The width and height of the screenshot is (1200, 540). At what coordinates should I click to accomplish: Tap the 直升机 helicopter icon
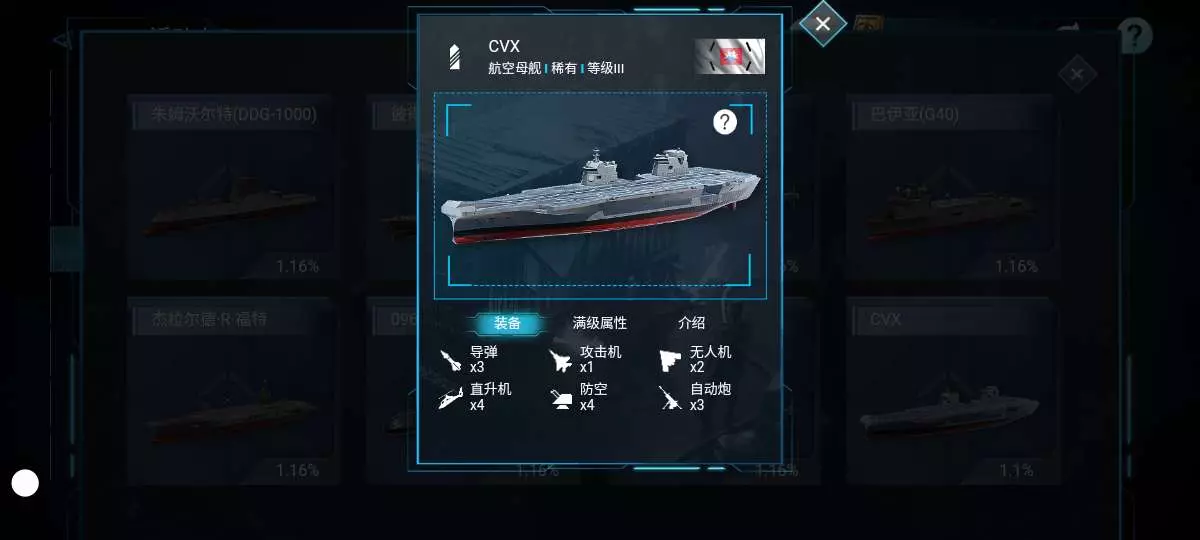(451, 398)
